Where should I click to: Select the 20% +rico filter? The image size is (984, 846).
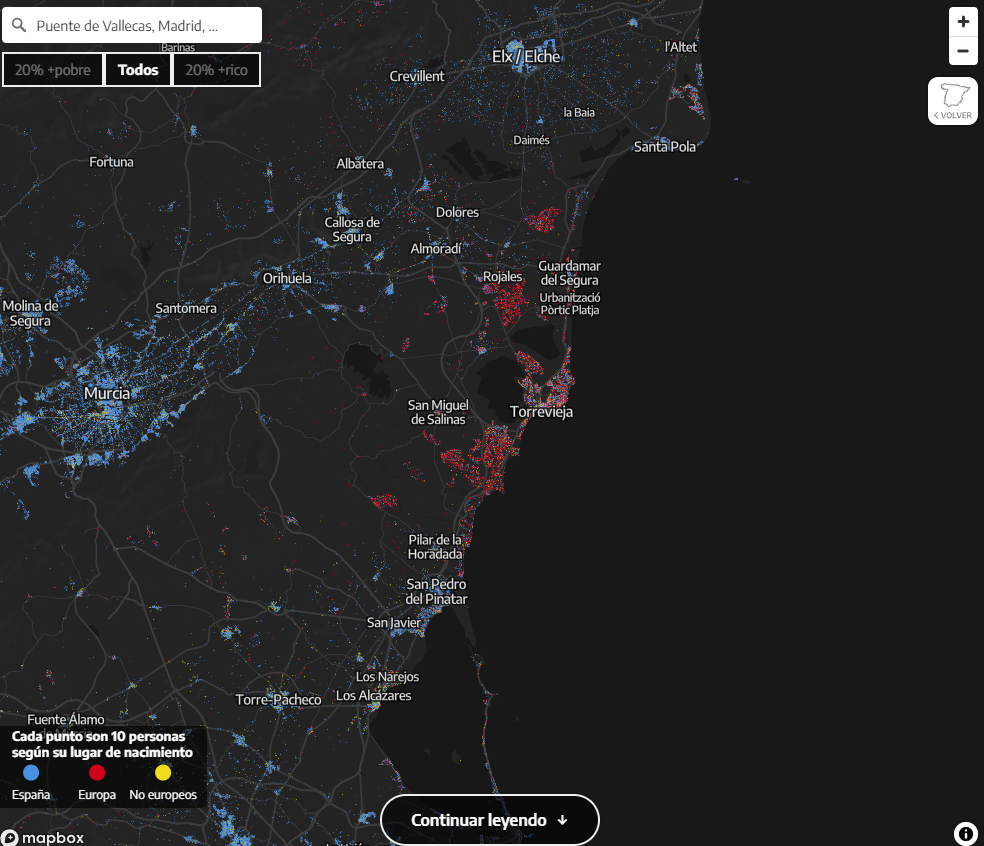click(217, 70)
